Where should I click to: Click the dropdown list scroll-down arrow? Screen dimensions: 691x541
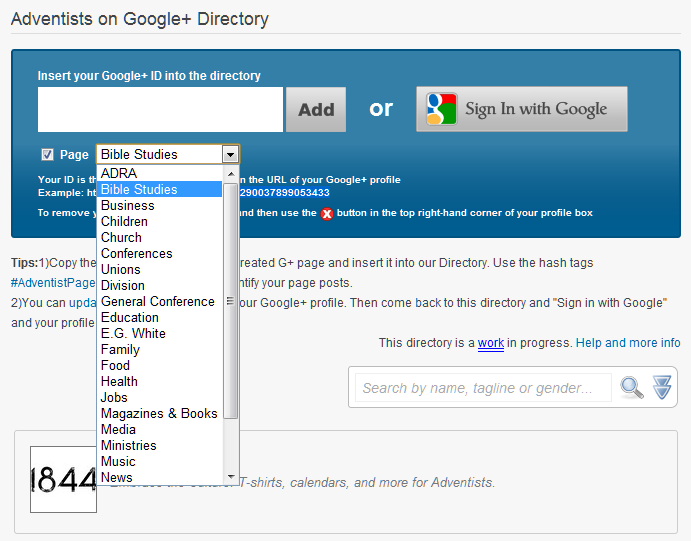(230, 477)
